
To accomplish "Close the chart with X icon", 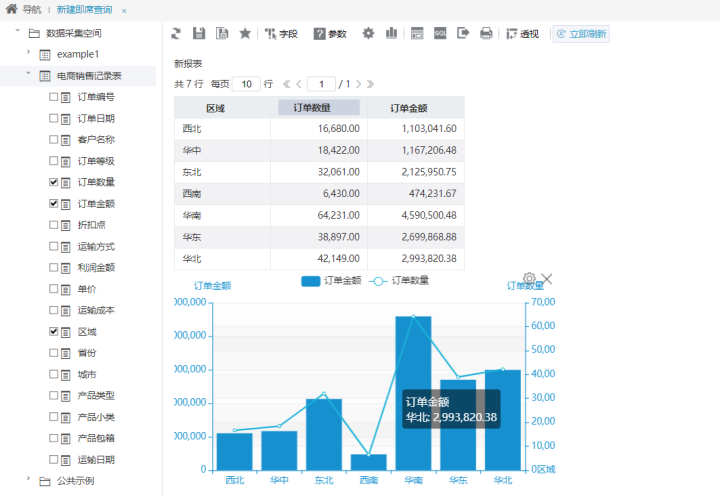I will [546, 279].
